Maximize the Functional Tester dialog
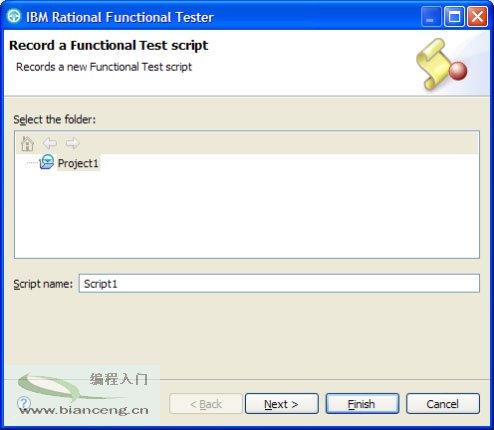The height and width of the screenshot is (430, 494). tap(454, 16)
